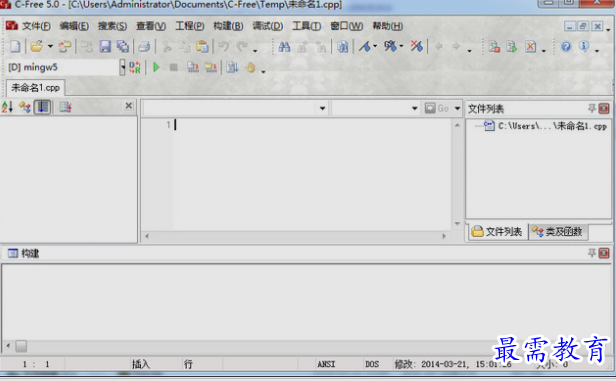
Task: Click the document icon with the red square
Action: tap(494, 47)
